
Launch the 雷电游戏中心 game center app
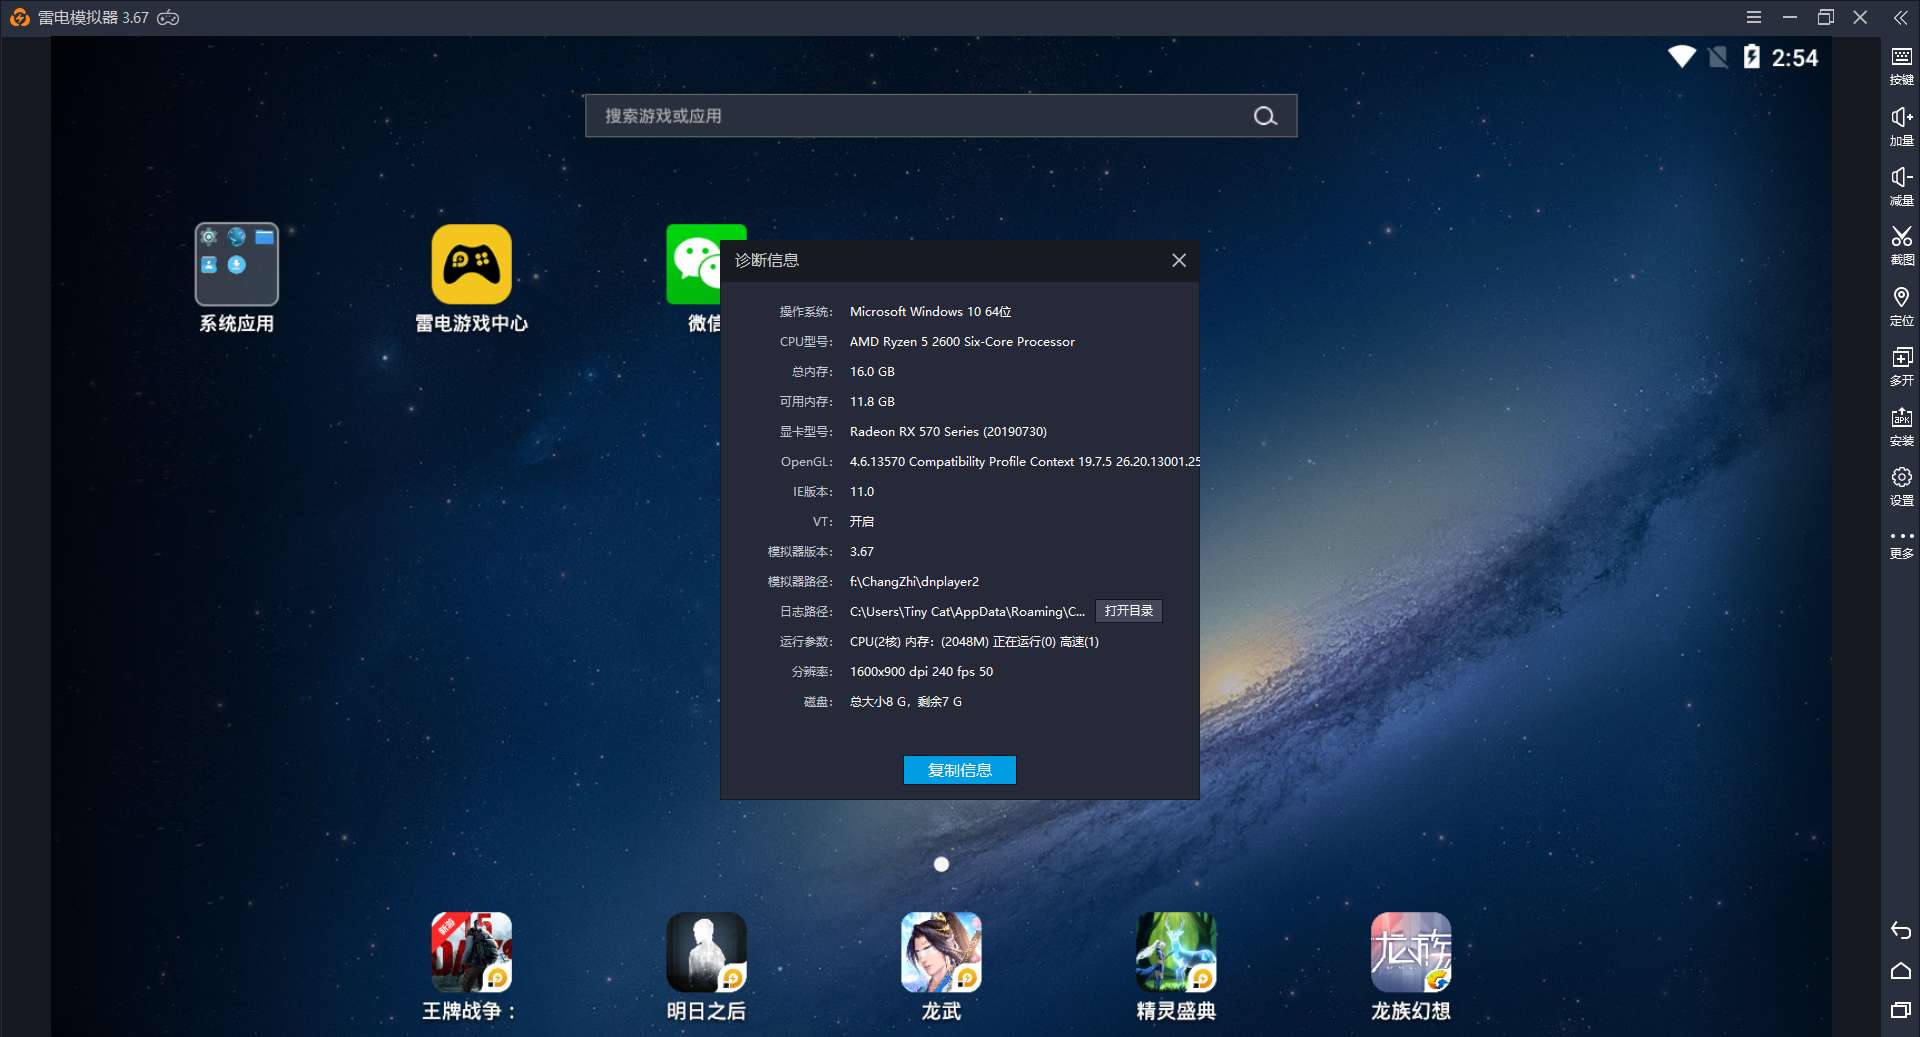(x=471, y=265)
